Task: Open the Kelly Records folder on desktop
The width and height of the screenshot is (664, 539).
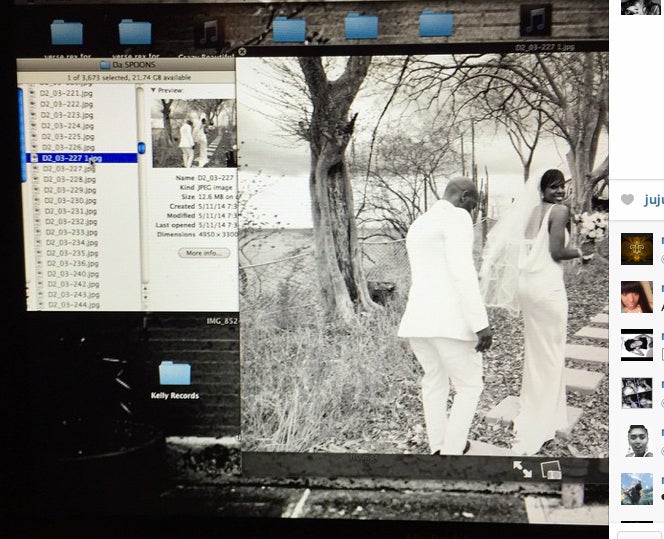Action: tap(175, 374)
